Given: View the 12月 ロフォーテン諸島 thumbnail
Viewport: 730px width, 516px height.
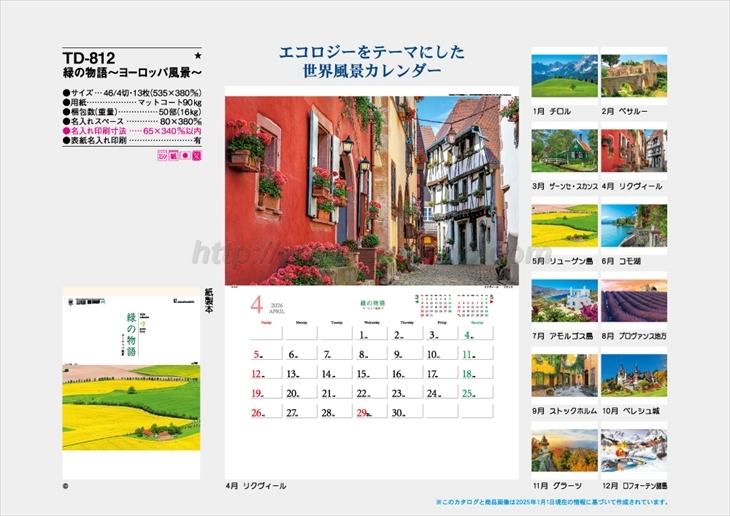Looking at the screenshot, I should coord(633,450).
